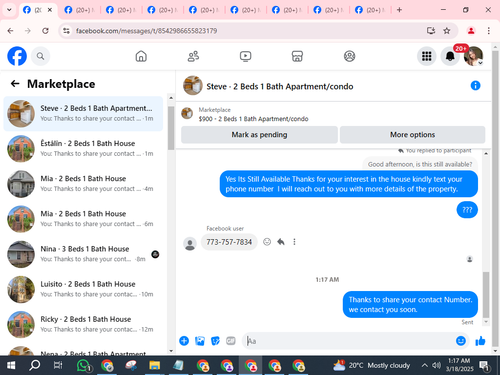Switch to the second Facebook tab

pos(79,10)
